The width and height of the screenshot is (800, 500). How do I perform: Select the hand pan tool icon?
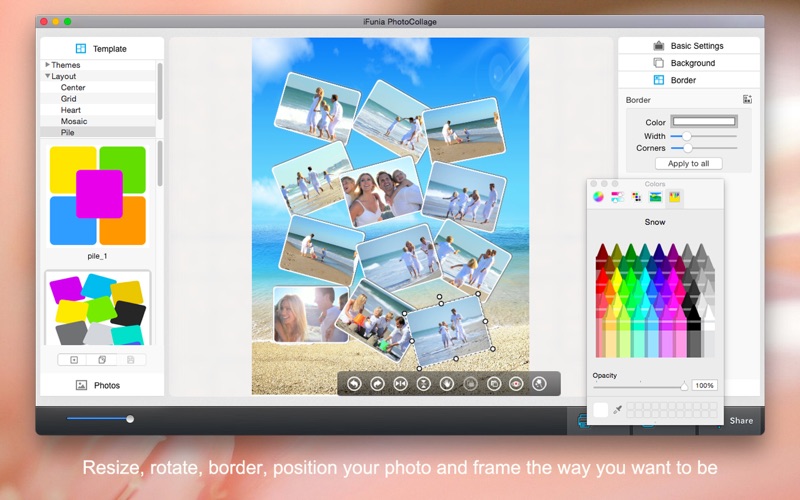coord(447,384)
